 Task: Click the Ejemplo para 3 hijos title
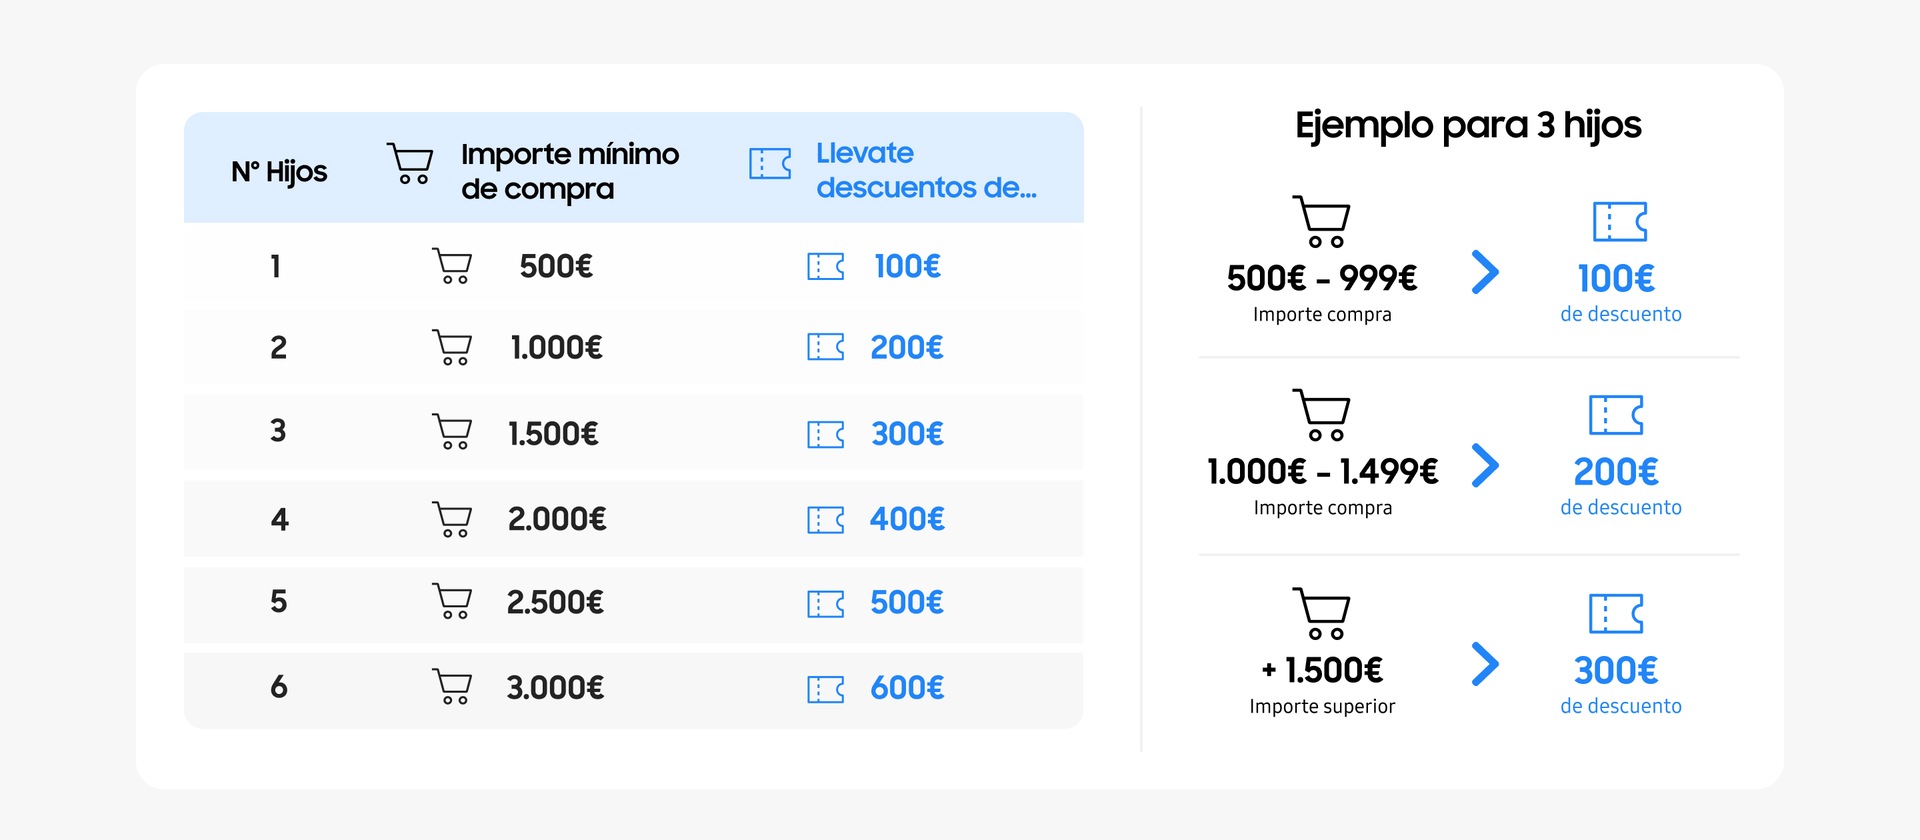click(x=1468, y=126)
